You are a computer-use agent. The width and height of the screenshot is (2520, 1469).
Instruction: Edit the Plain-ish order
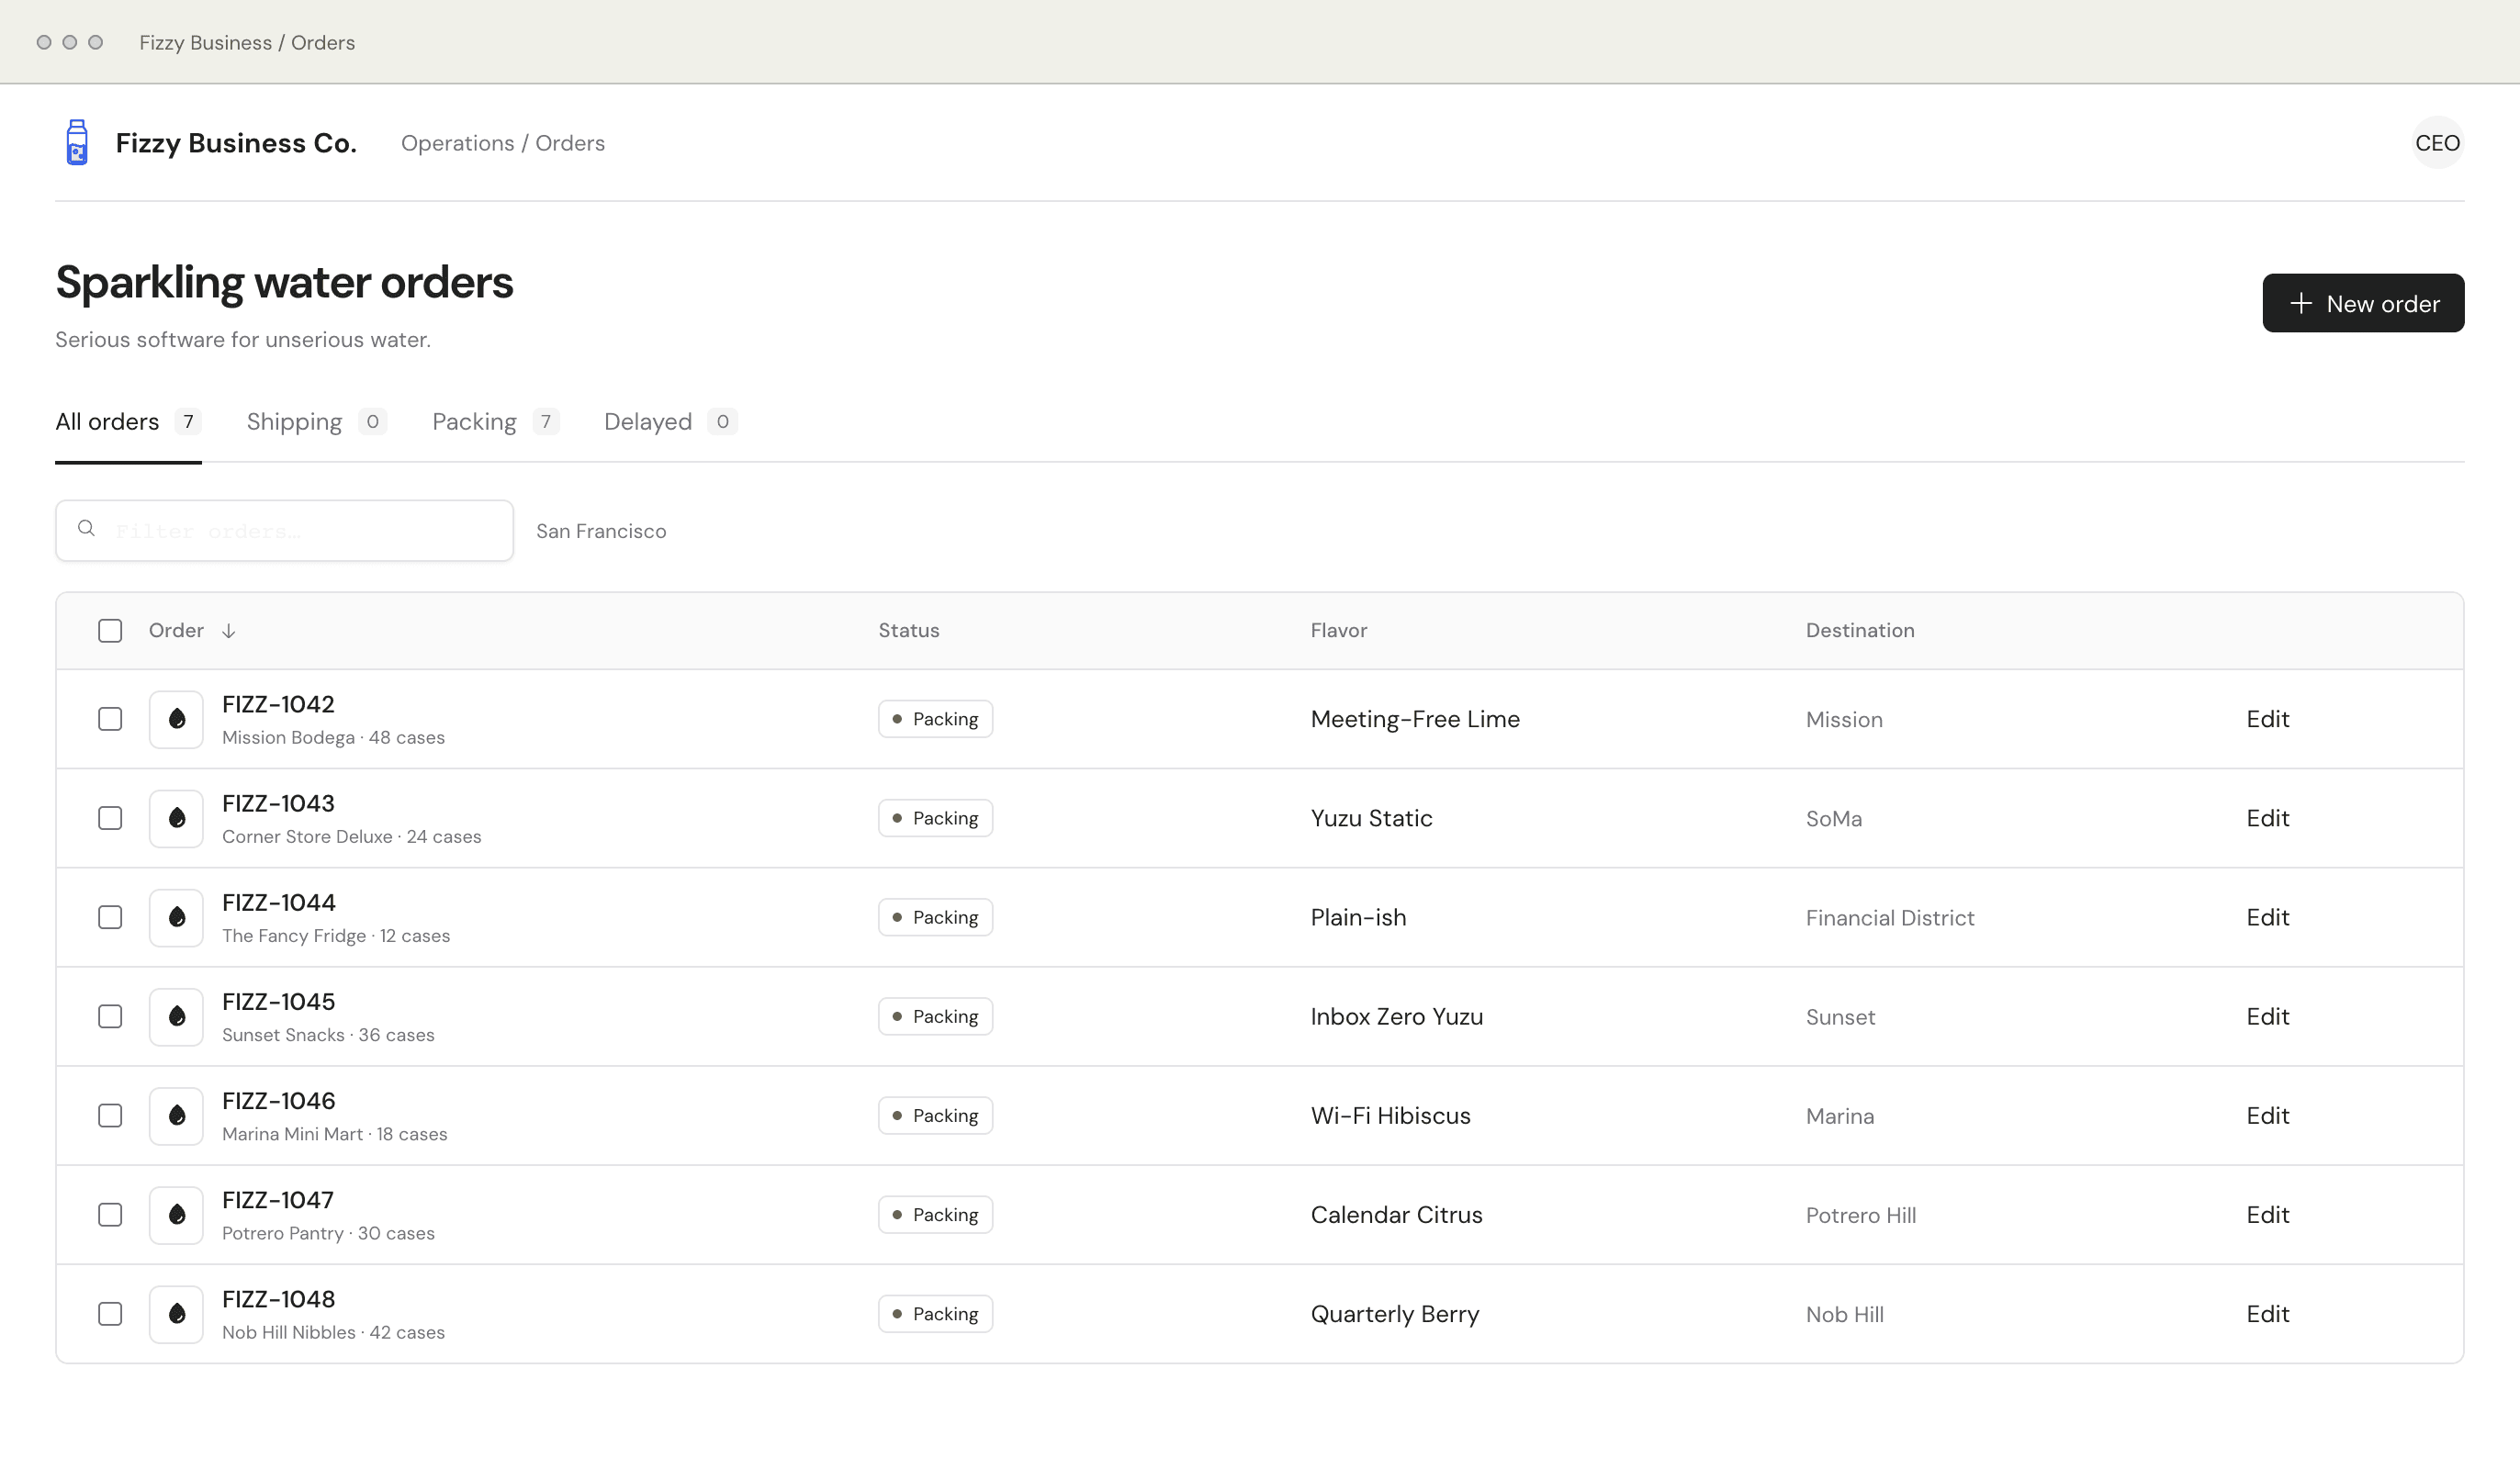tap(2267, 917)
